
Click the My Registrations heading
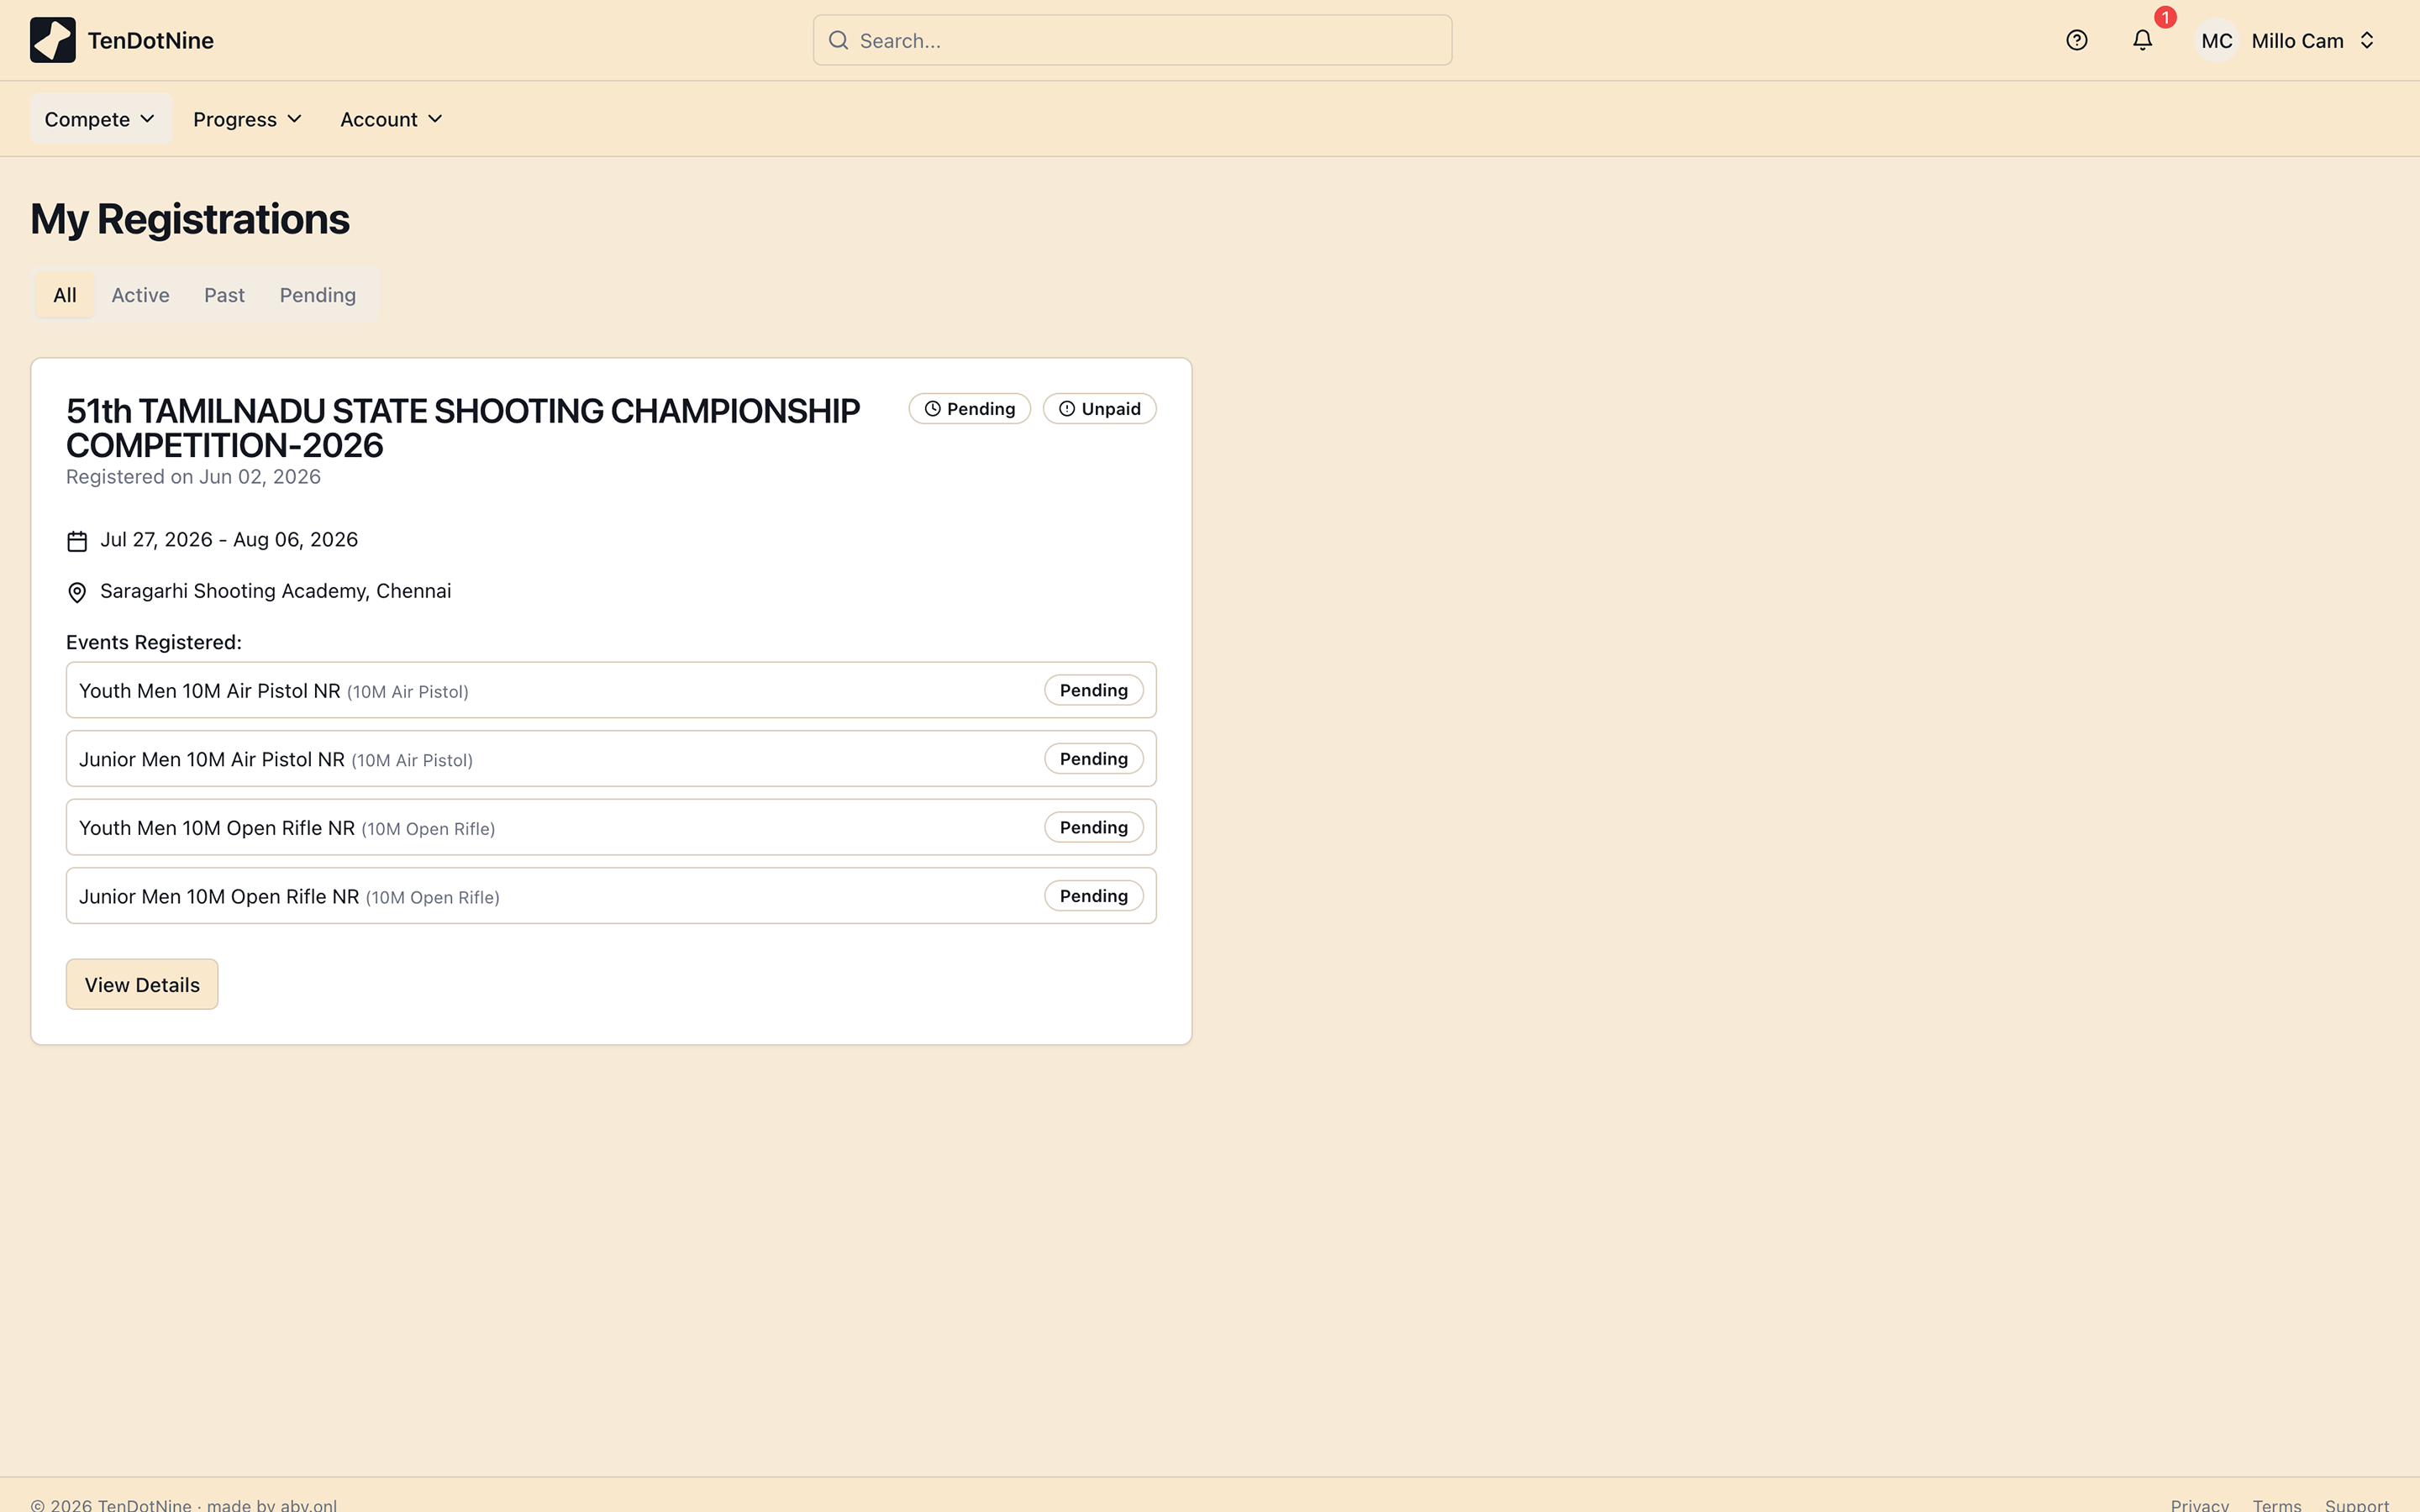[x=190, y=219]
